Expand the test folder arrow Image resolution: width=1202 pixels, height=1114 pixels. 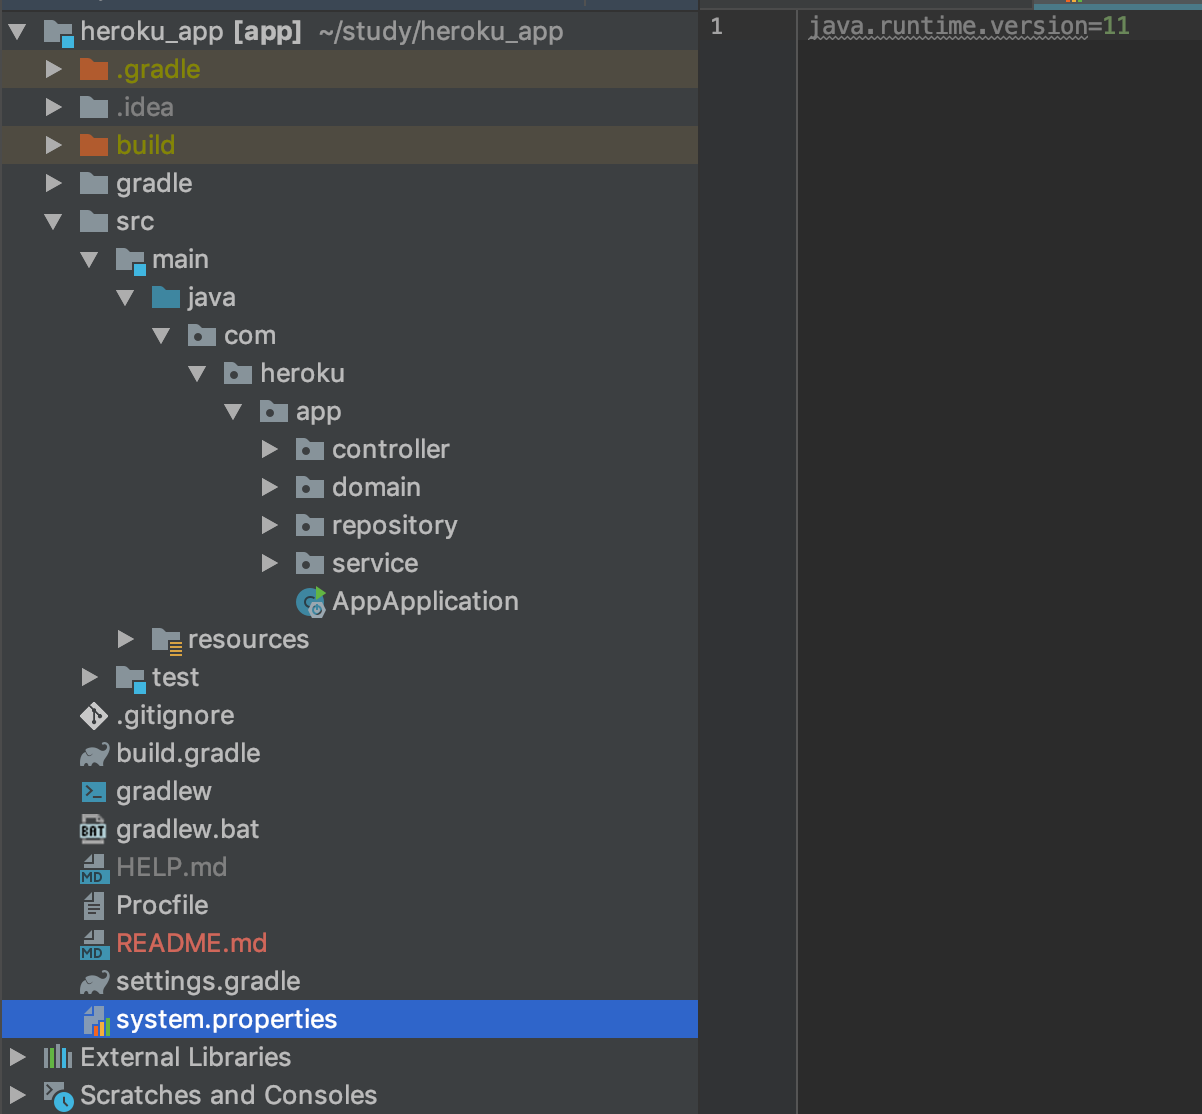90,678
